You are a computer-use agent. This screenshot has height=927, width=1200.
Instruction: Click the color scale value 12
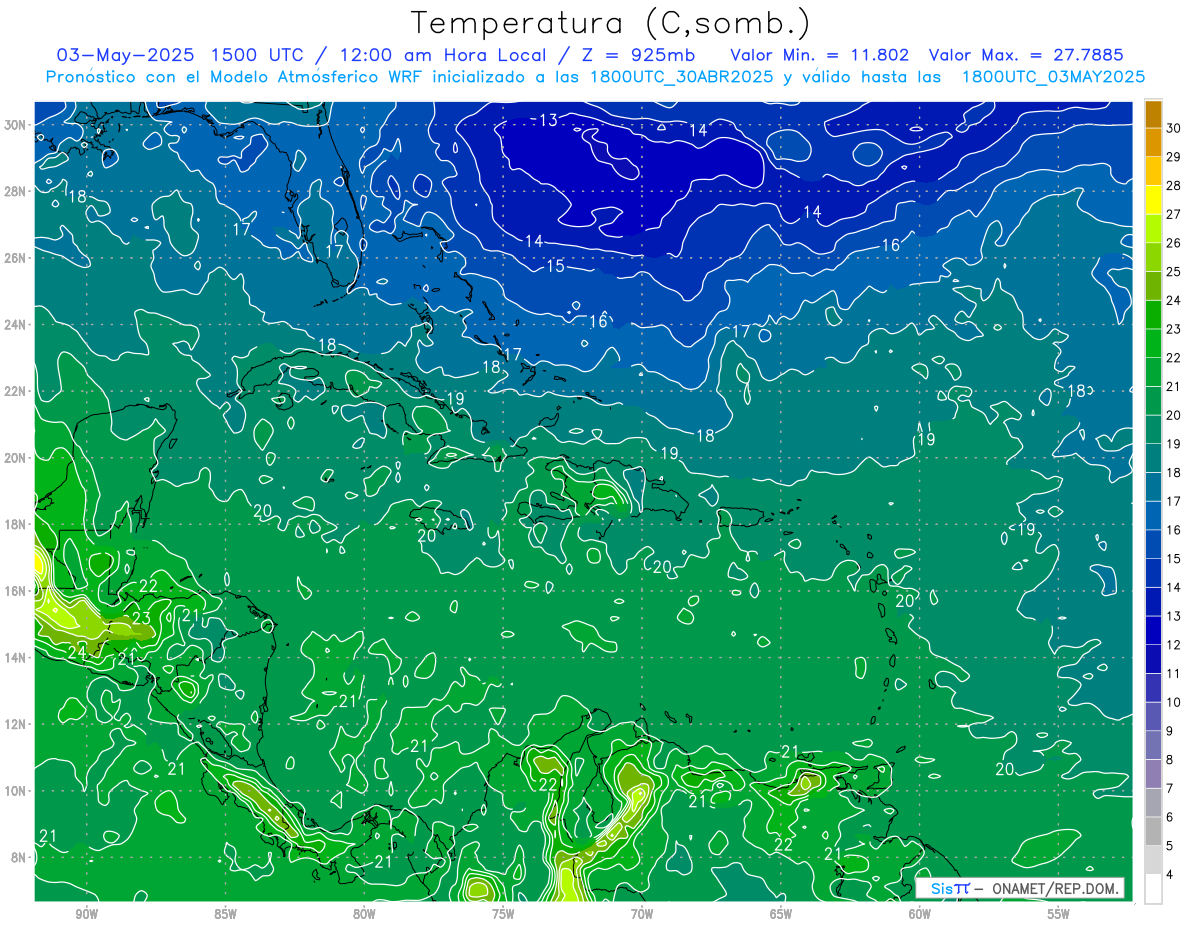point(1174,645)
